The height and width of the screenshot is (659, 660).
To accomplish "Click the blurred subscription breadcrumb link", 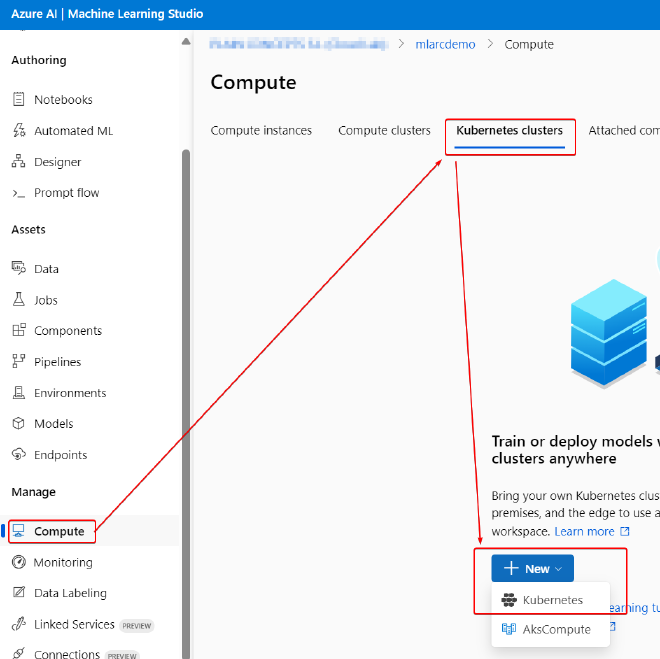I will [298, 44].
